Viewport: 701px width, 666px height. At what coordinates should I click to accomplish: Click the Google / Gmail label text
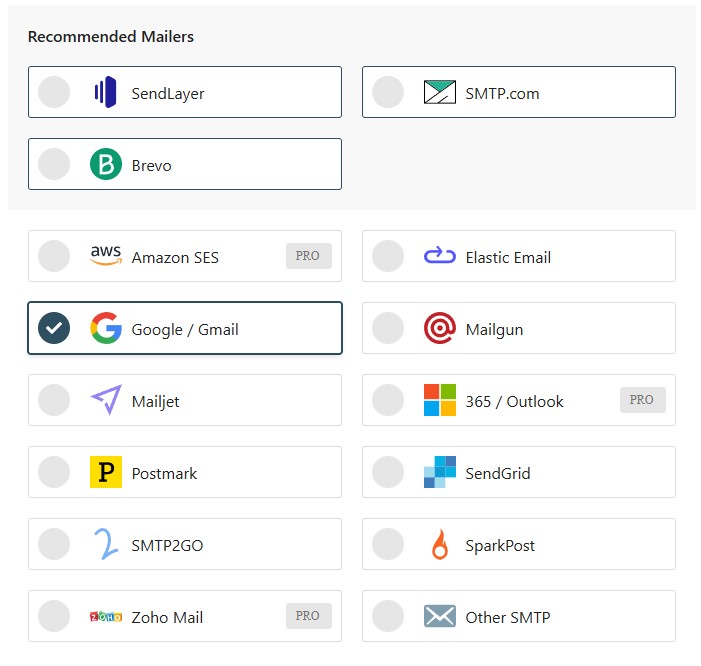coord(185,330)
